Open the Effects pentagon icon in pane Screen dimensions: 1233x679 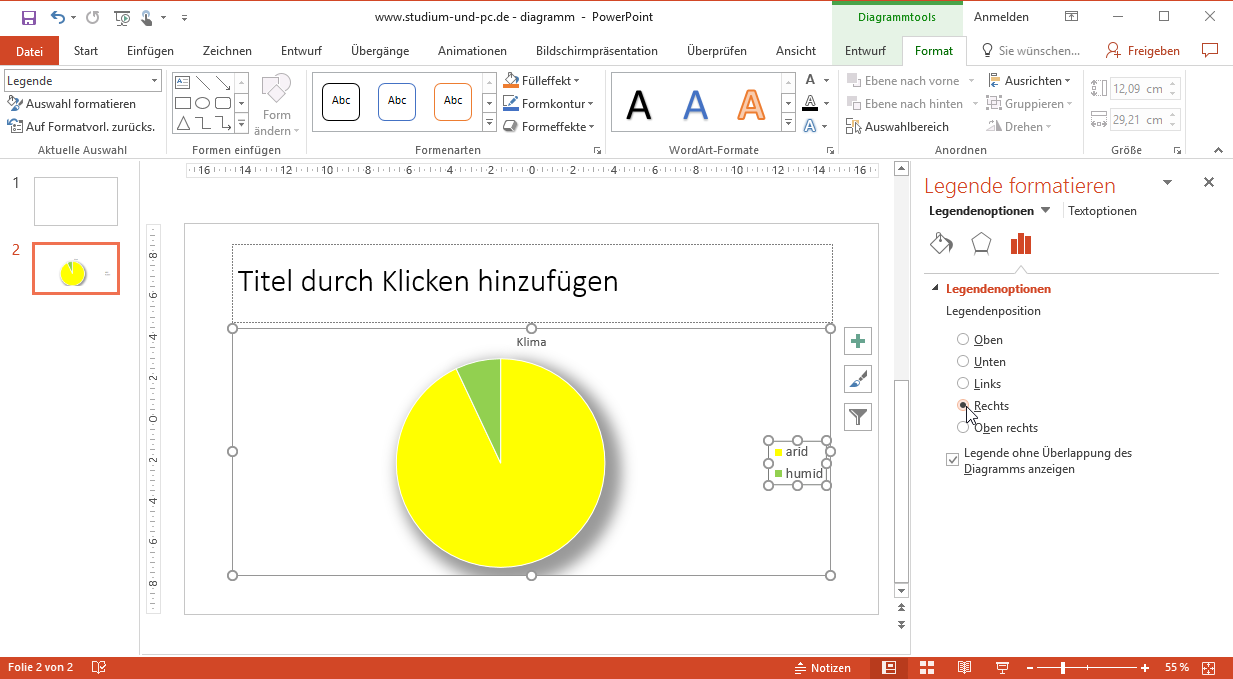pos(981,243)
